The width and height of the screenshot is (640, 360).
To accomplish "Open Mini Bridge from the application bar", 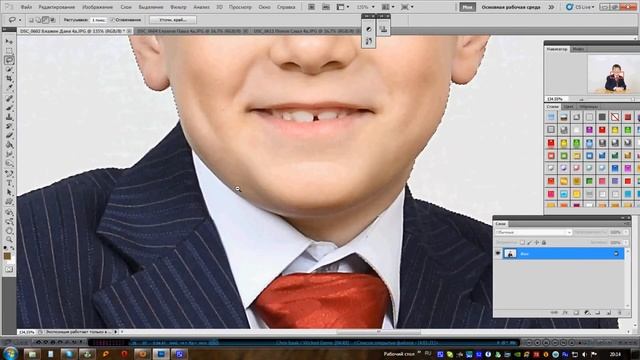I will click(x=326, y=7).
